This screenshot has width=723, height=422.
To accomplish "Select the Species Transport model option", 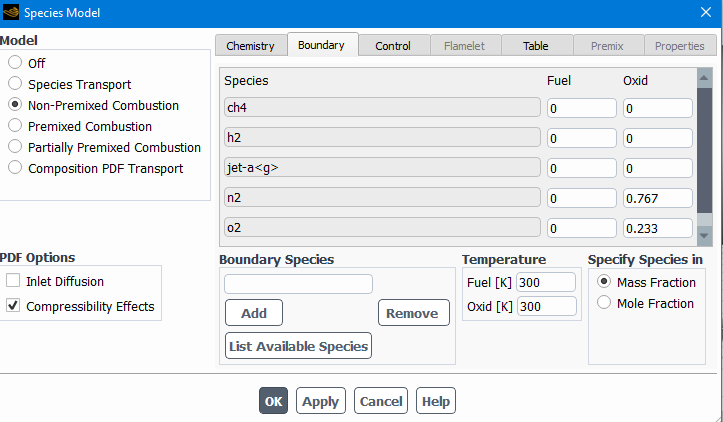I will click(x=15, y=84).
